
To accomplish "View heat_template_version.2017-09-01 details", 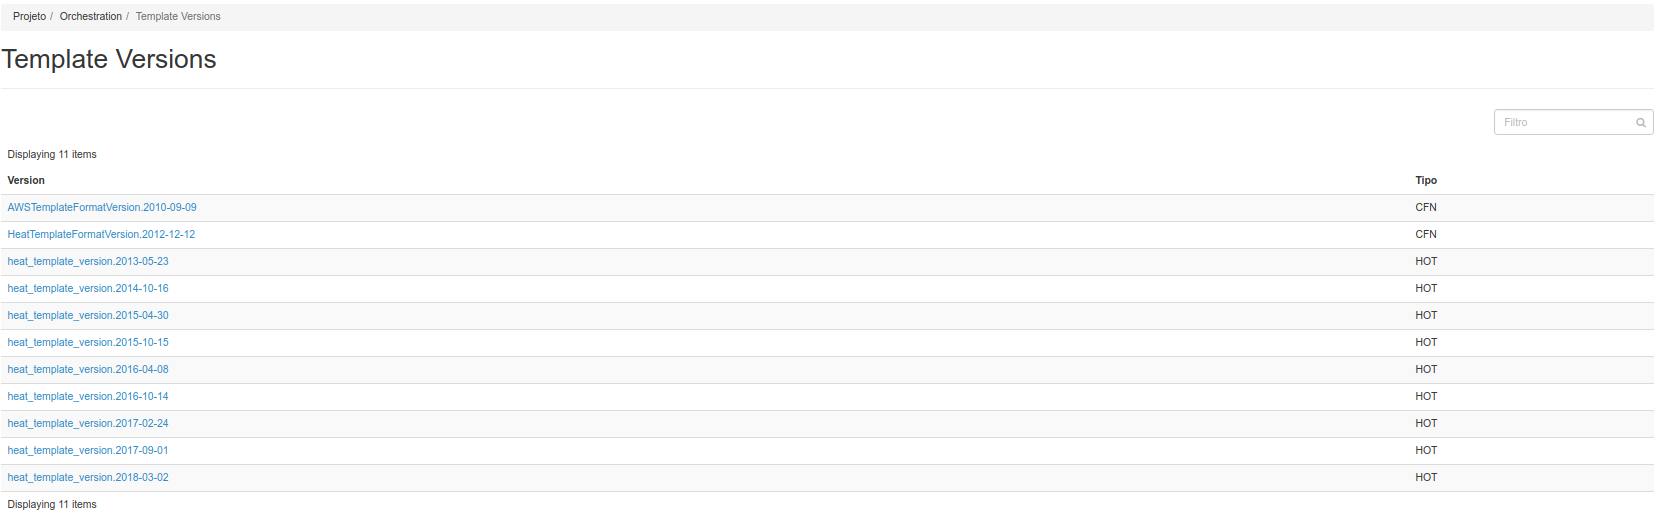I will [x=88, y=450].
